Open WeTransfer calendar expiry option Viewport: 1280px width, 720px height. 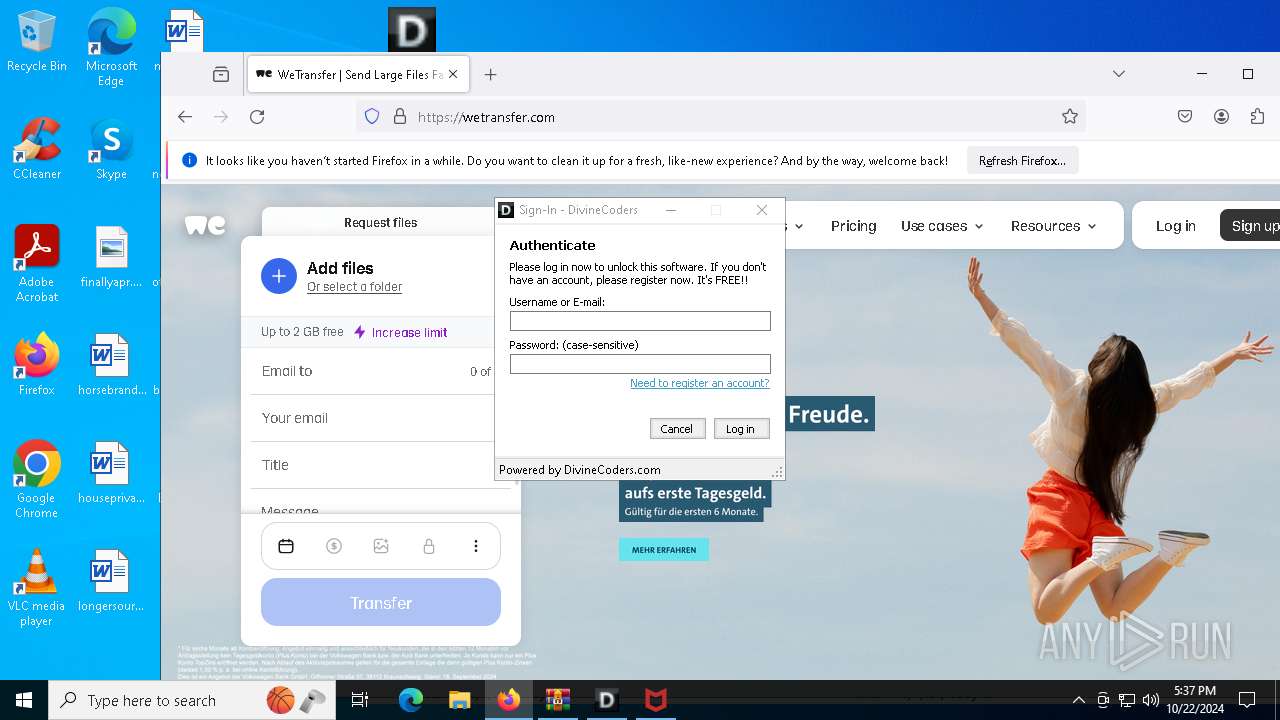point(286,546)
